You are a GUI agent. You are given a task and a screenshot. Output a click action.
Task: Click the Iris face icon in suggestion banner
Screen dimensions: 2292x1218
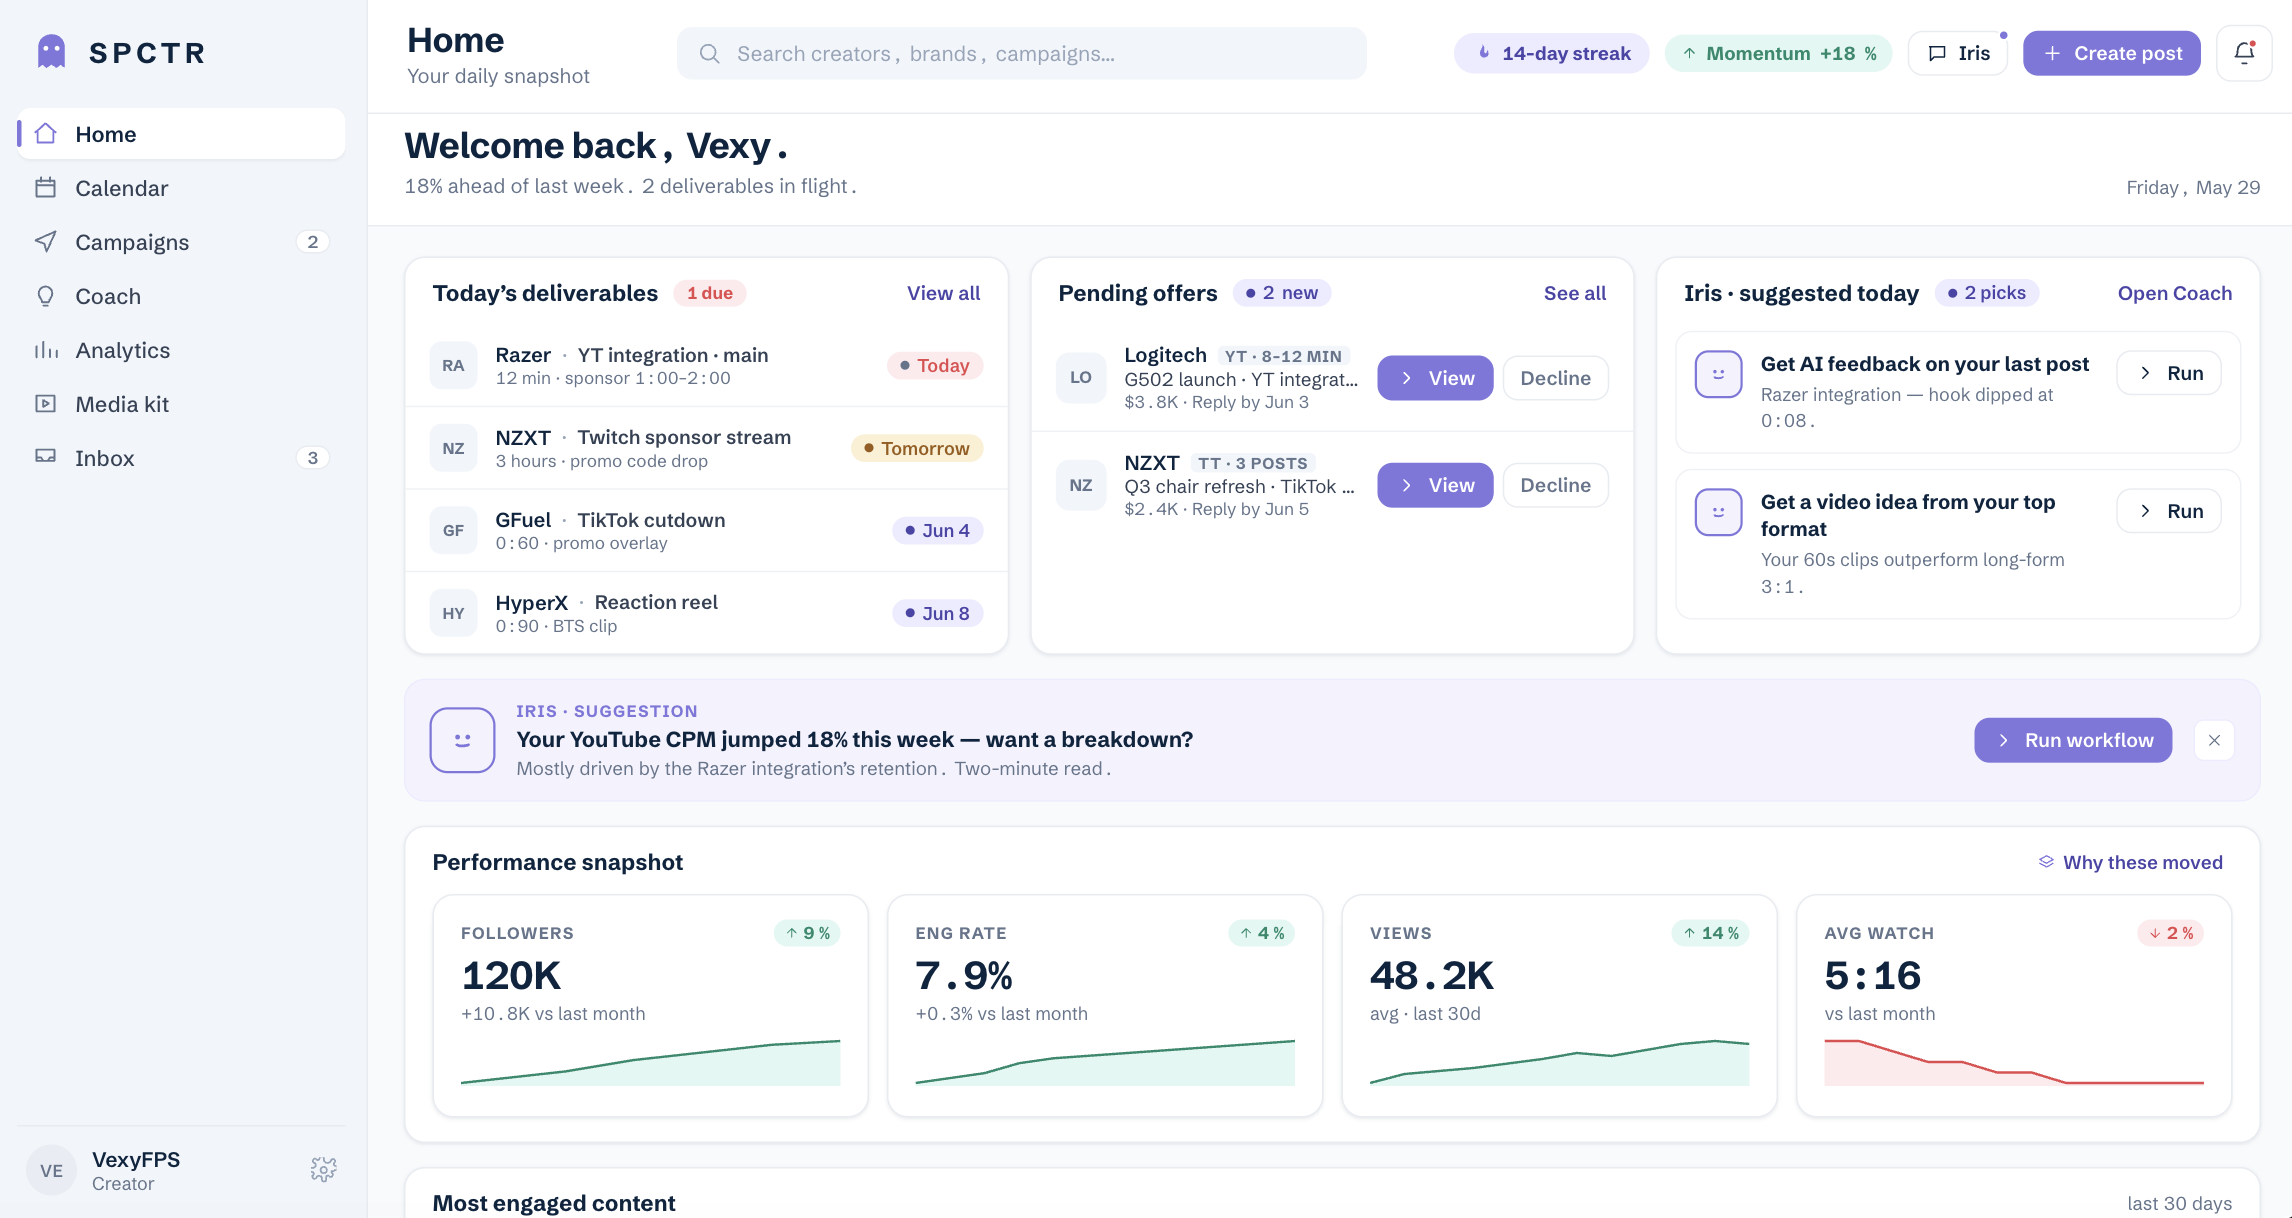pos(462,740)
